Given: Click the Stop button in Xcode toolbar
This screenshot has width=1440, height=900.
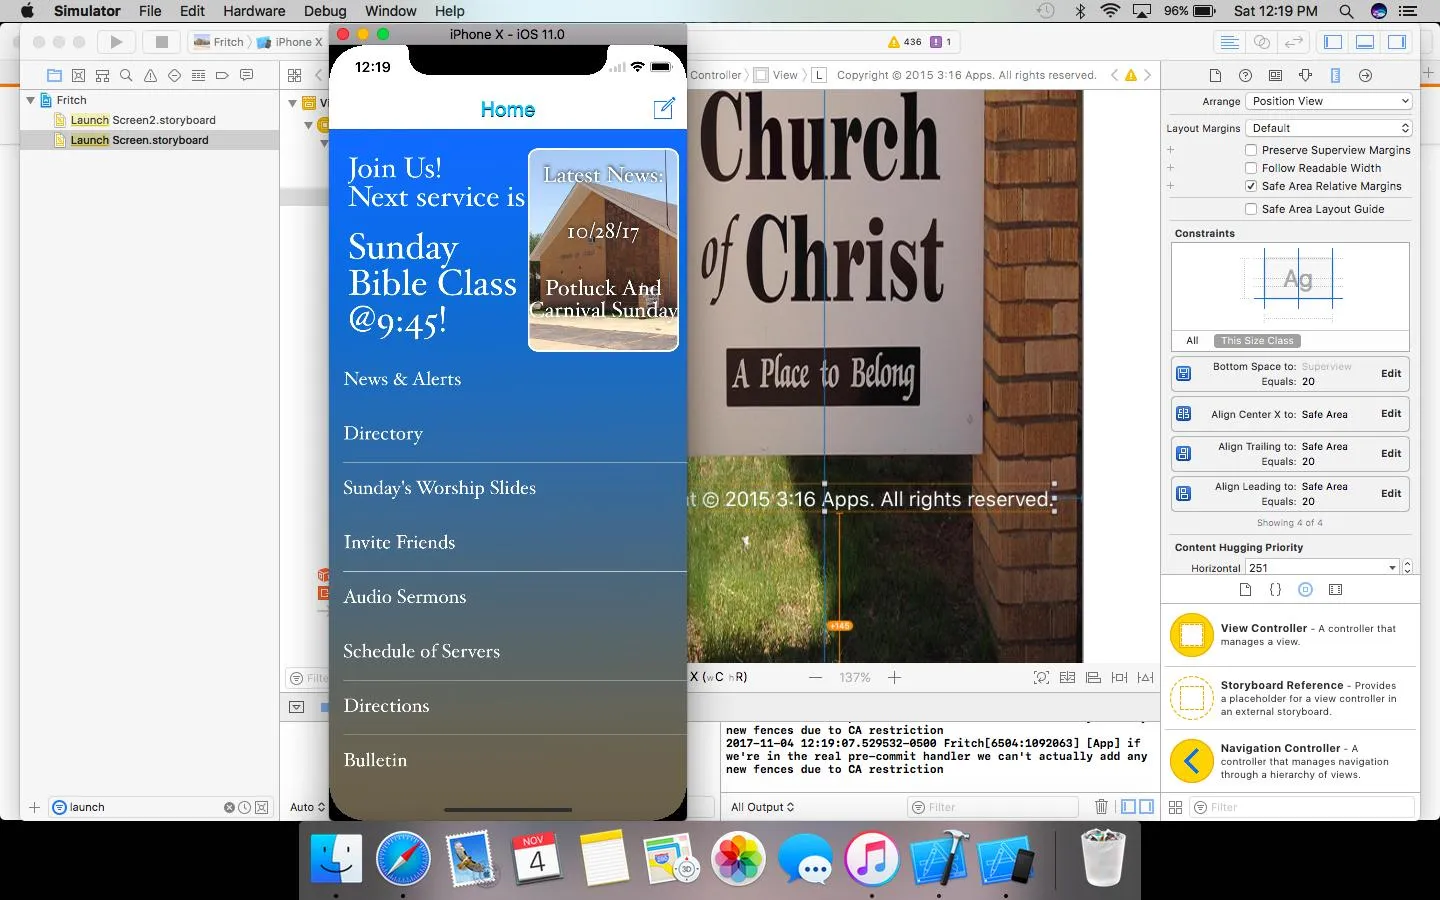Looking at the screenshot, I should pos(160,42).
